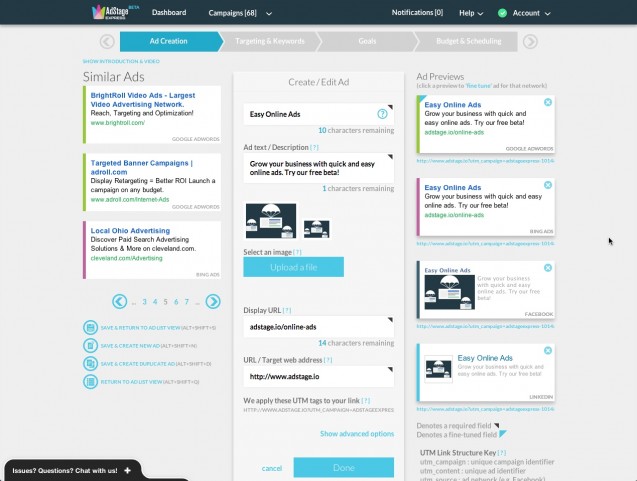
Task: Go to next similar ads page
Action: [x=213, y=301]
